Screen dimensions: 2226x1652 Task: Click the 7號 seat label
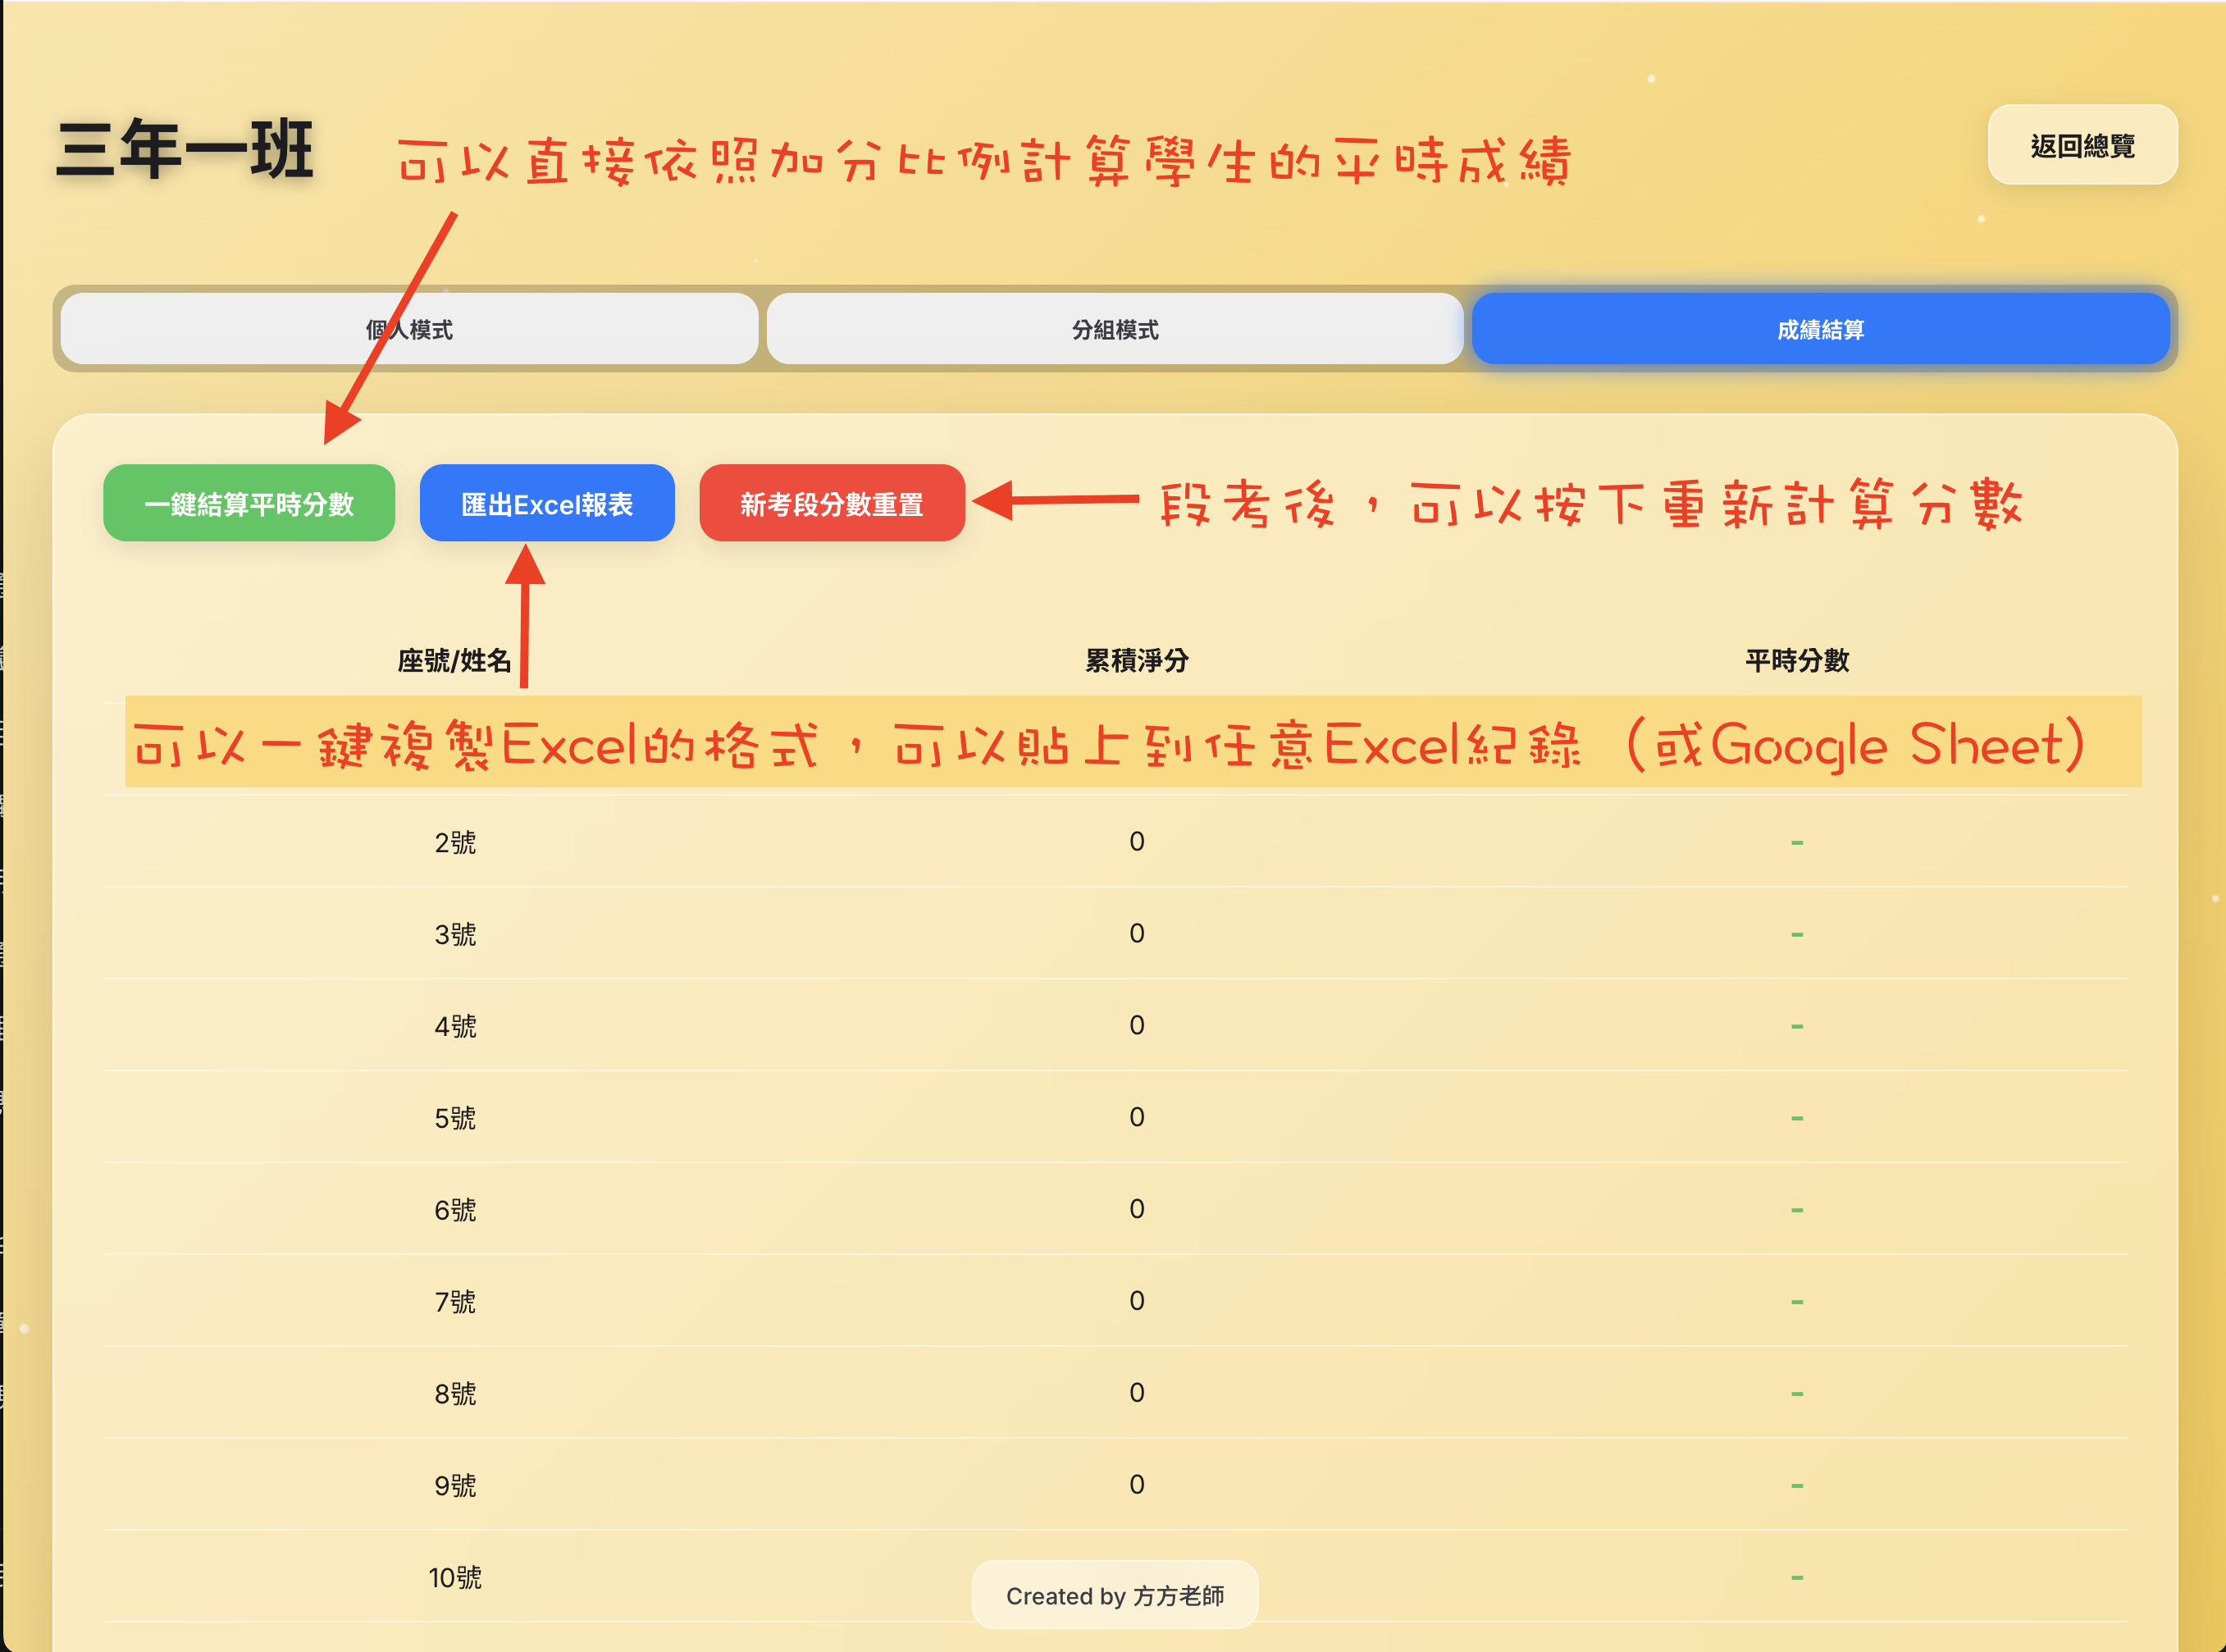click(x=455, y=1302)
